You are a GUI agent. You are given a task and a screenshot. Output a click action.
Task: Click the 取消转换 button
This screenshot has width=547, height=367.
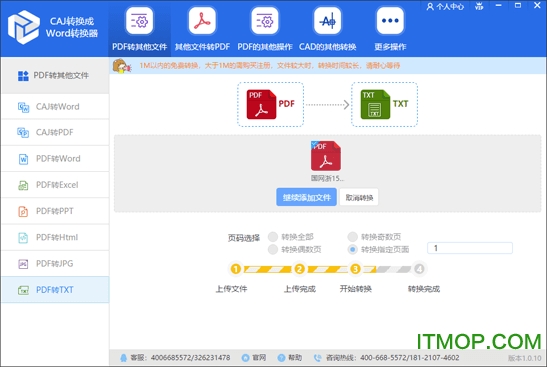359,197
